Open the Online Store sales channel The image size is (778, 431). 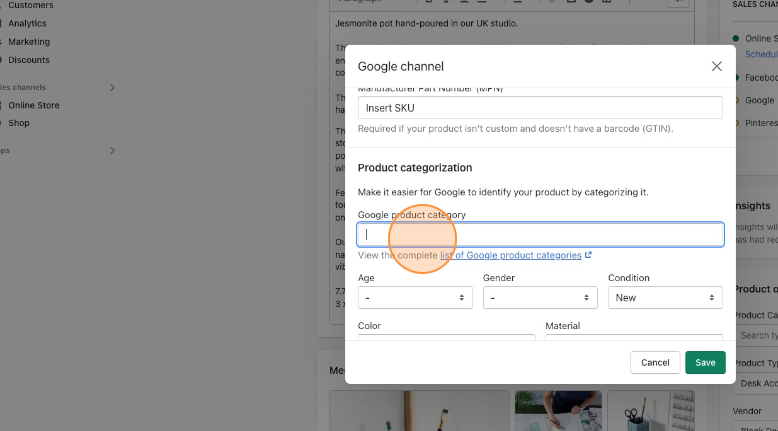[34, 105]
